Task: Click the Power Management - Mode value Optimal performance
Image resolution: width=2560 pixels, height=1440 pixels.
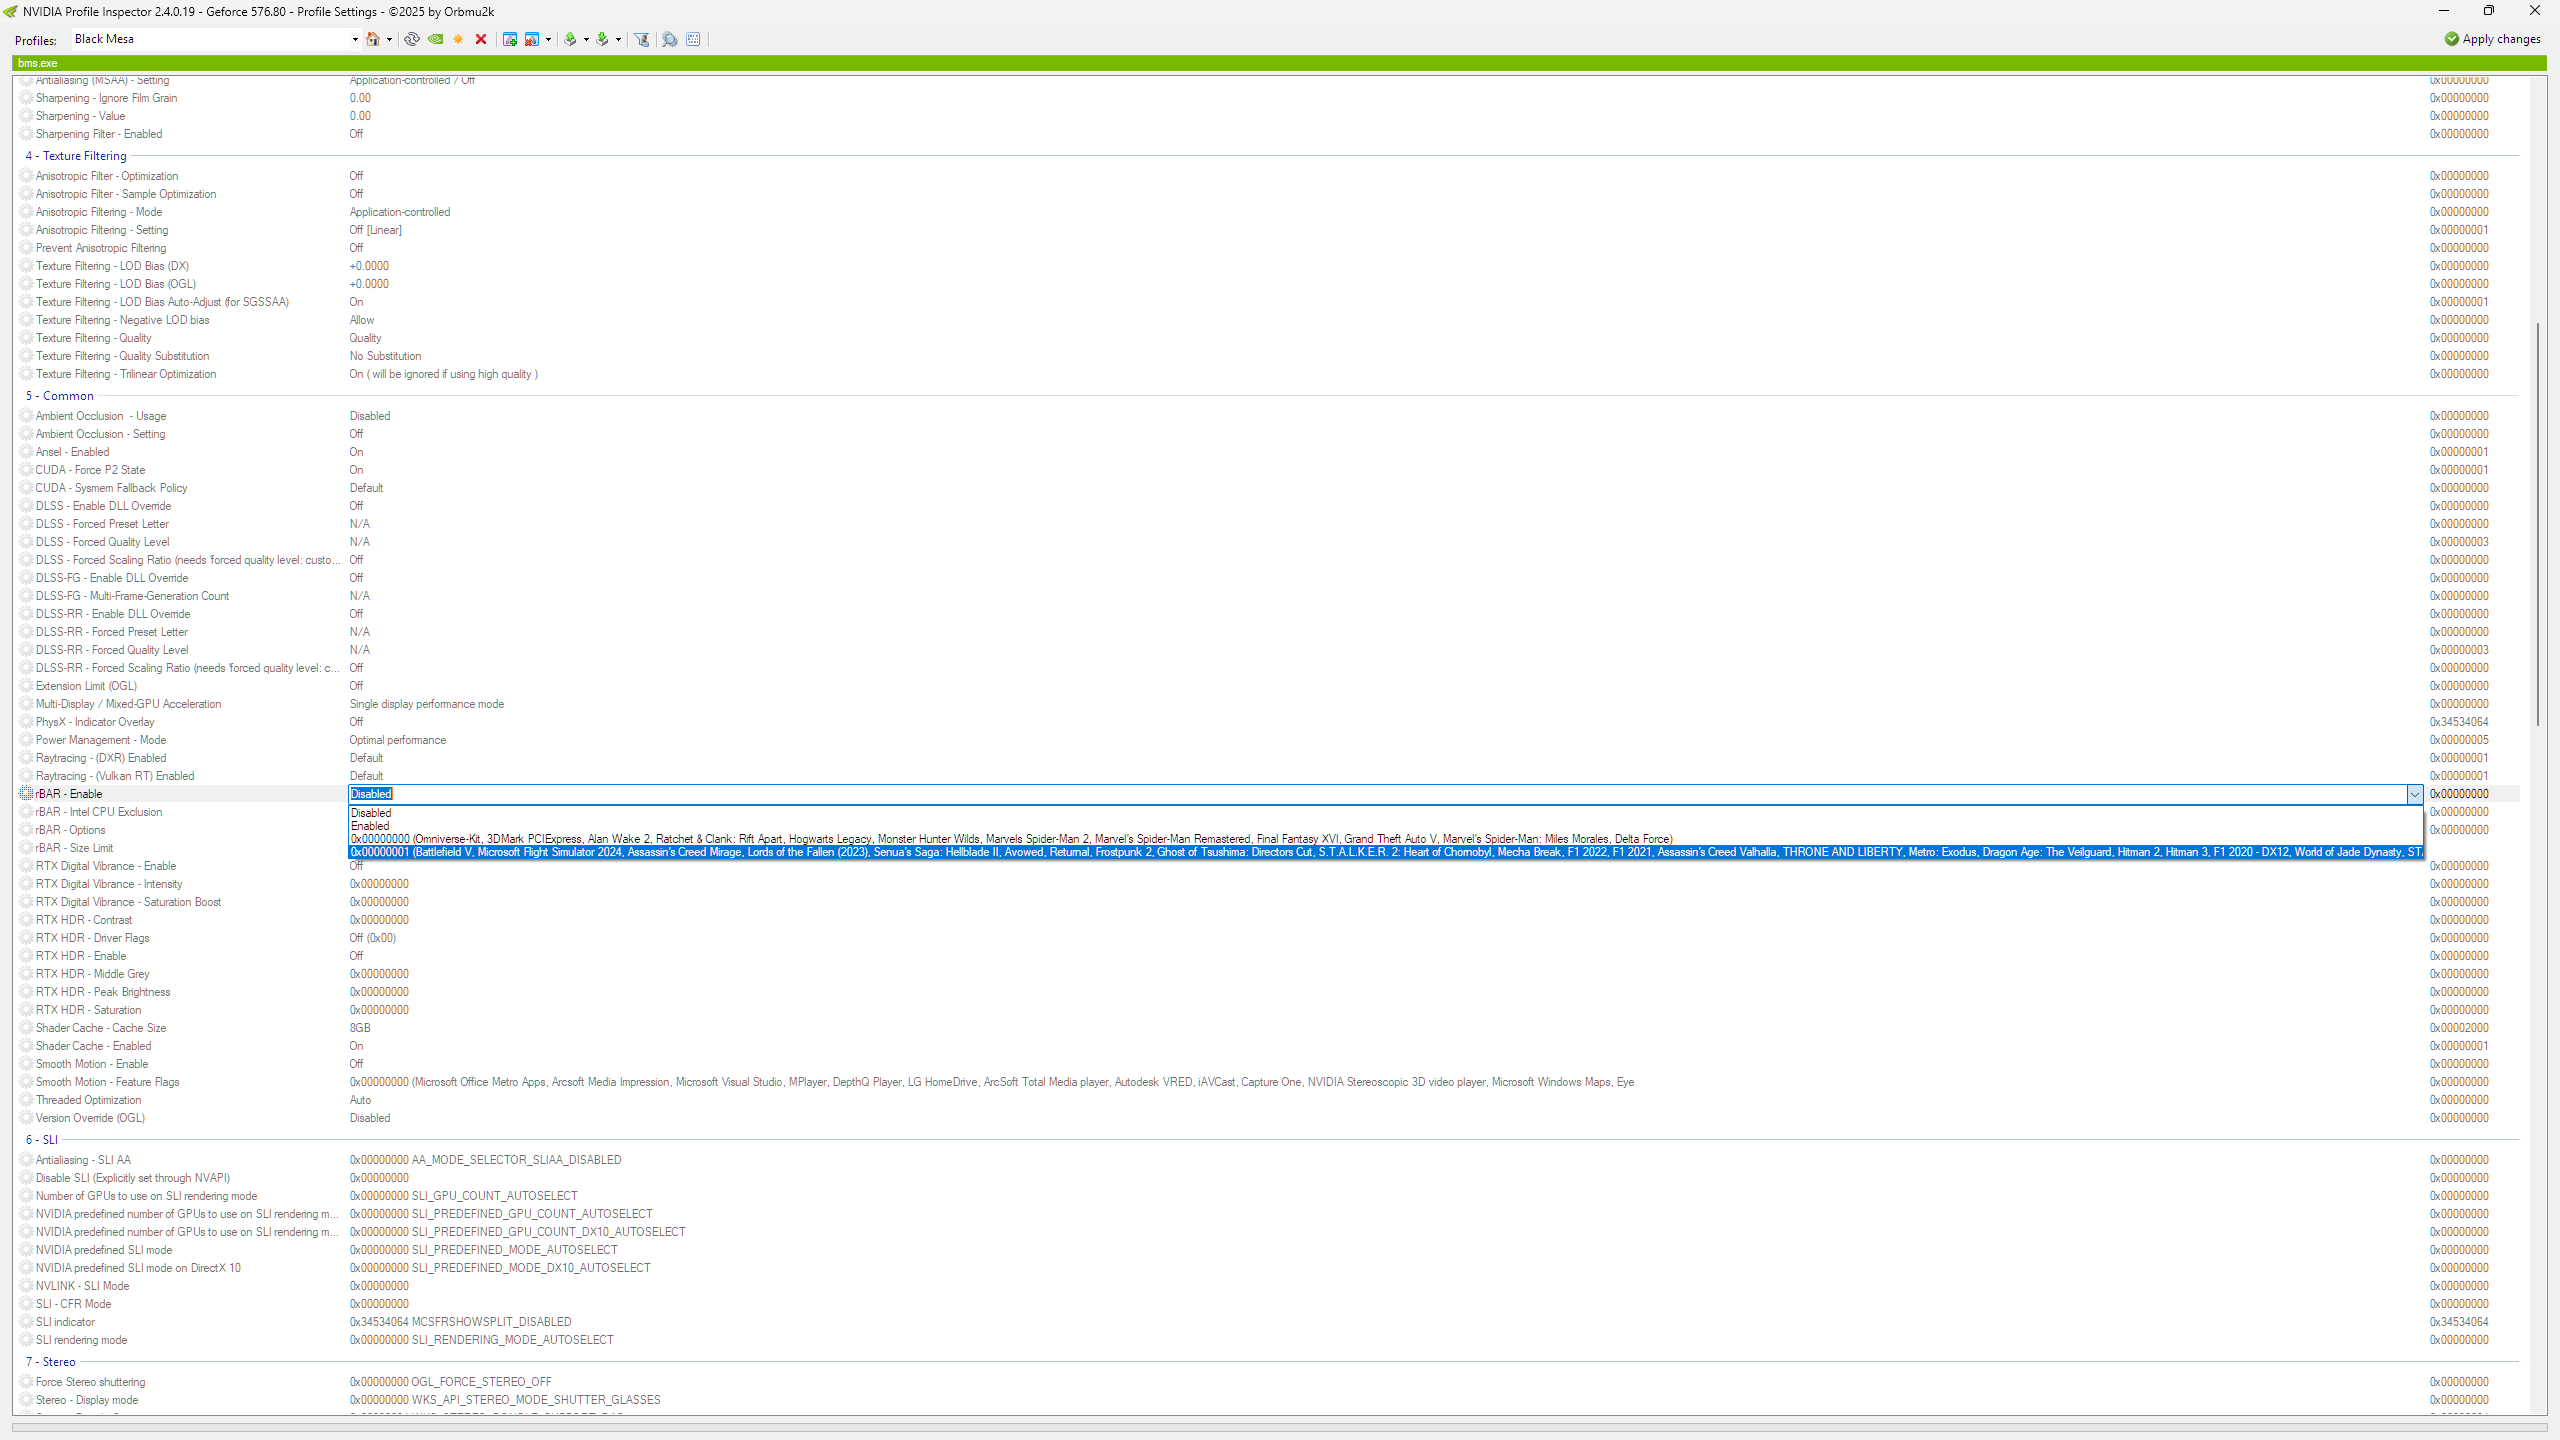Action: (x=398, y=740)
